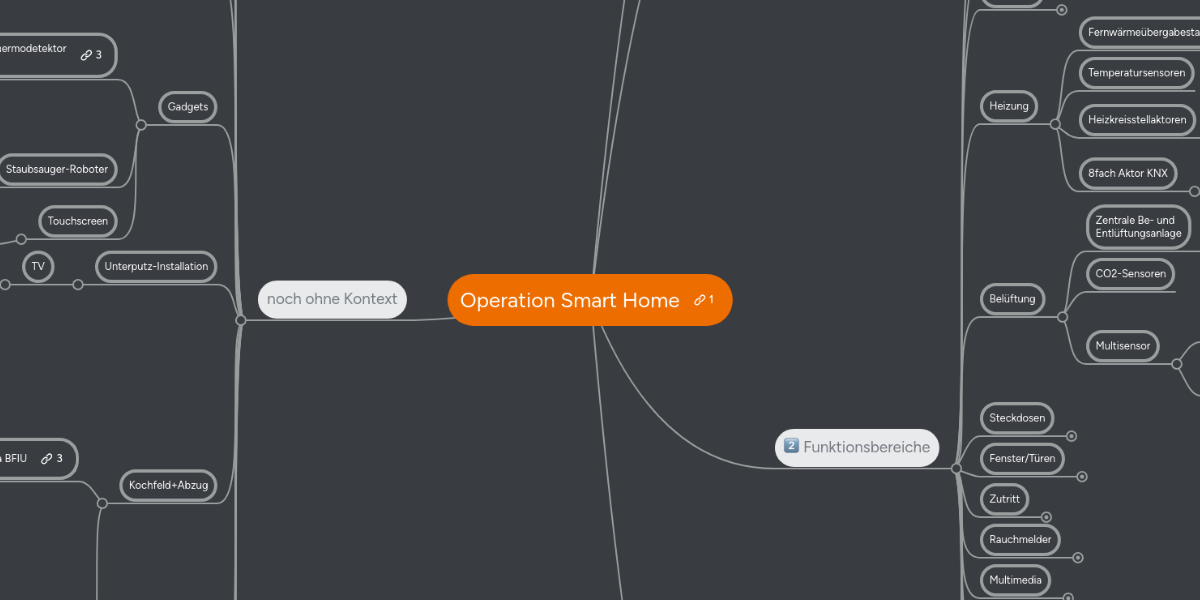Select the TV node
The height and width of the screenshot is (600, 1200).
pyautogui.click(x=38, y=267)
